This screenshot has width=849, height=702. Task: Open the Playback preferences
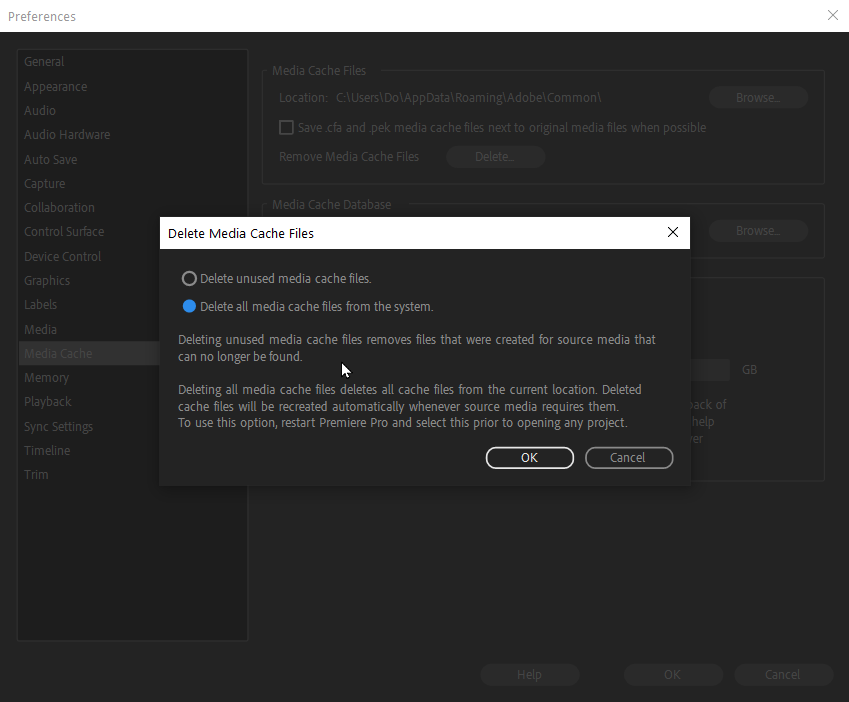coord(47,401)
